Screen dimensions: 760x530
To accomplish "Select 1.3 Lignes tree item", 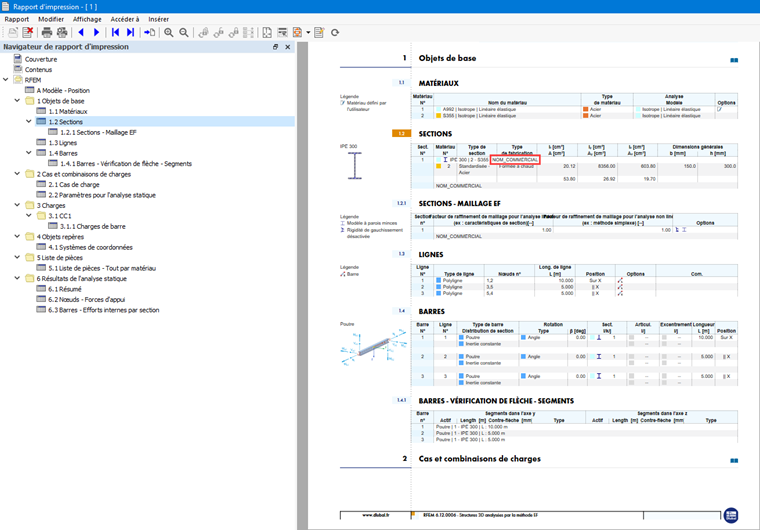I will (x=63, y=143).
